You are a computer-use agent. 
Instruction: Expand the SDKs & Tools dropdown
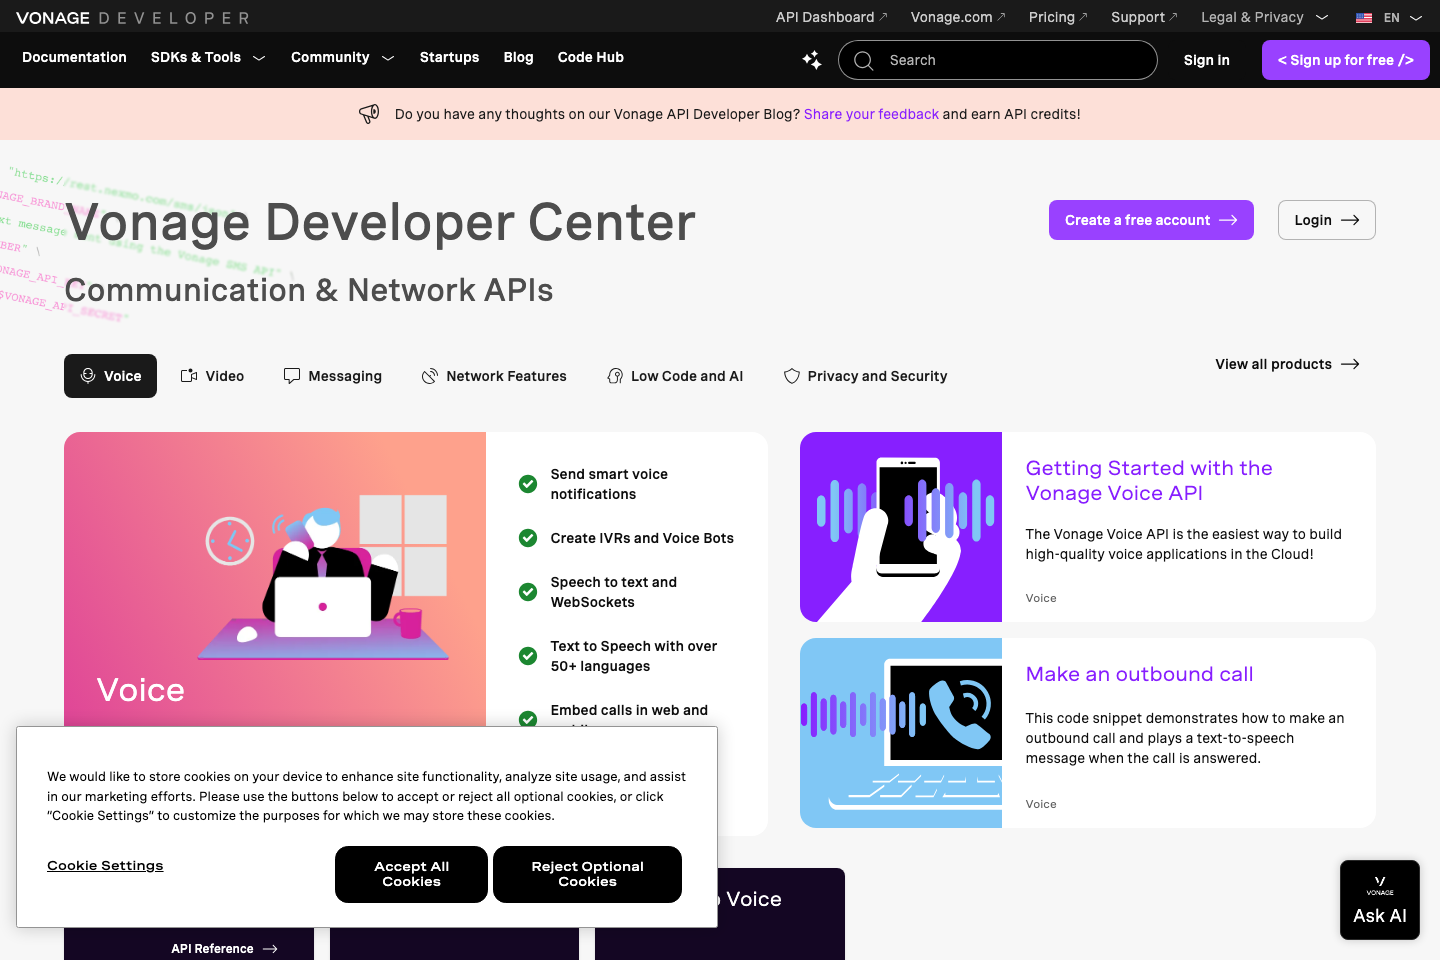click(x=207, y=57)
